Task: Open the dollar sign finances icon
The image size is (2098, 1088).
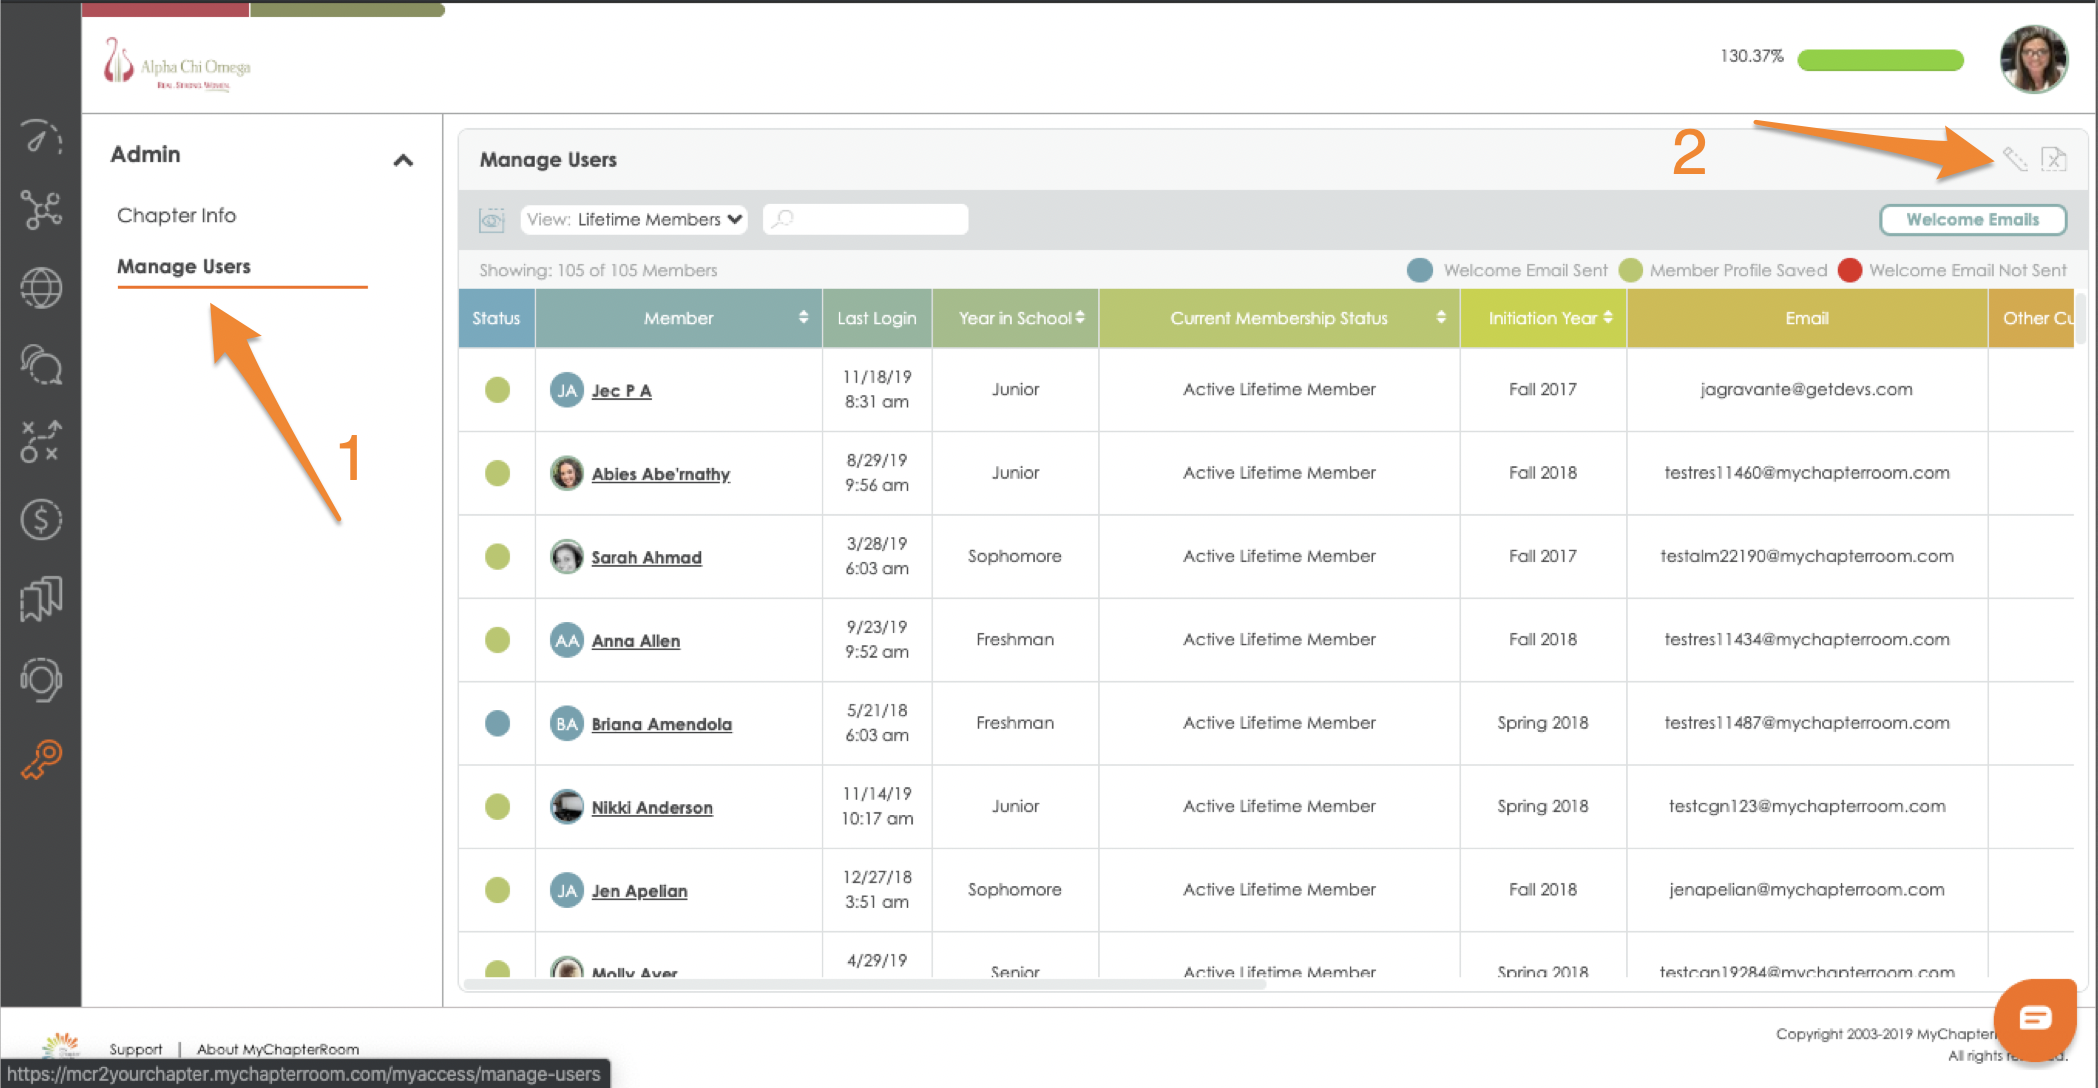Action: coord(40,519)
